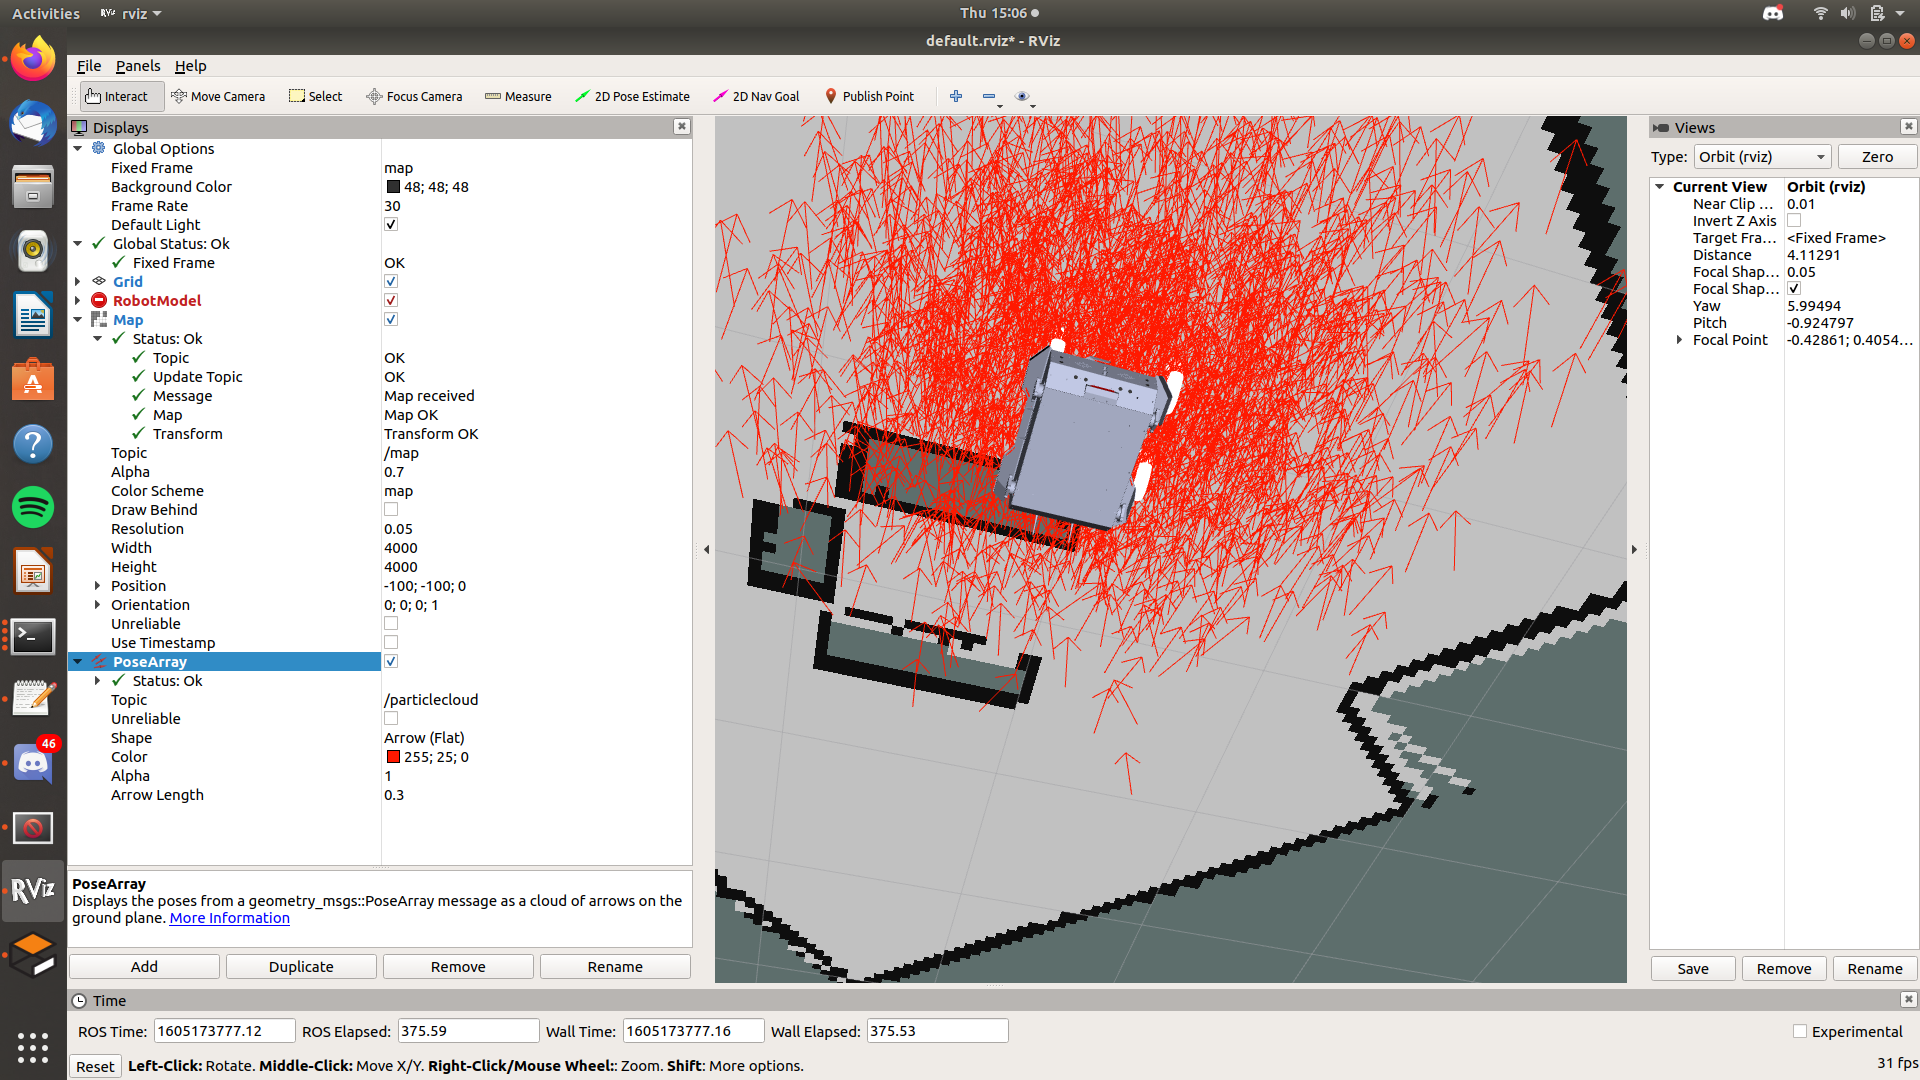Enable Draw Behind for the Map

(390, 509)
